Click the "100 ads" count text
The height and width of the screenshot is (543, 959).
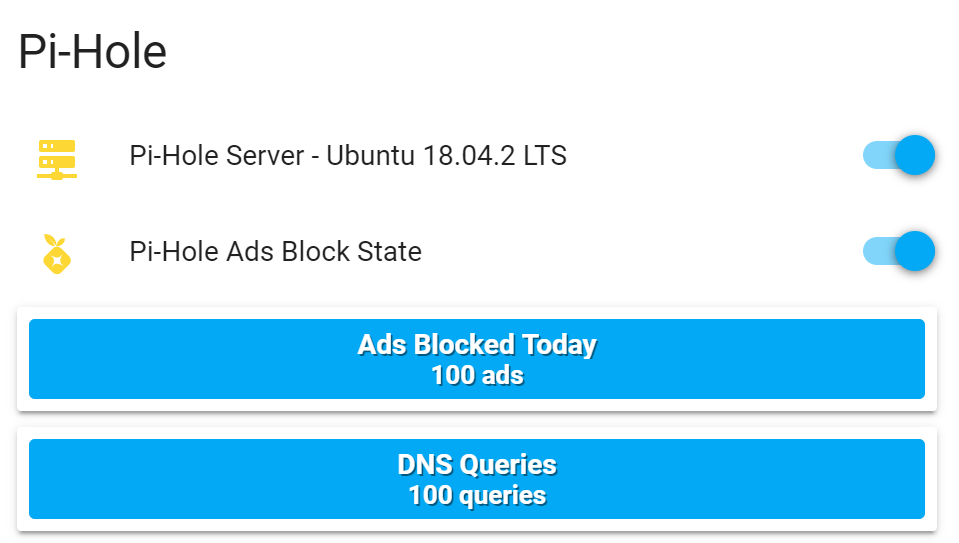(477, 376)
